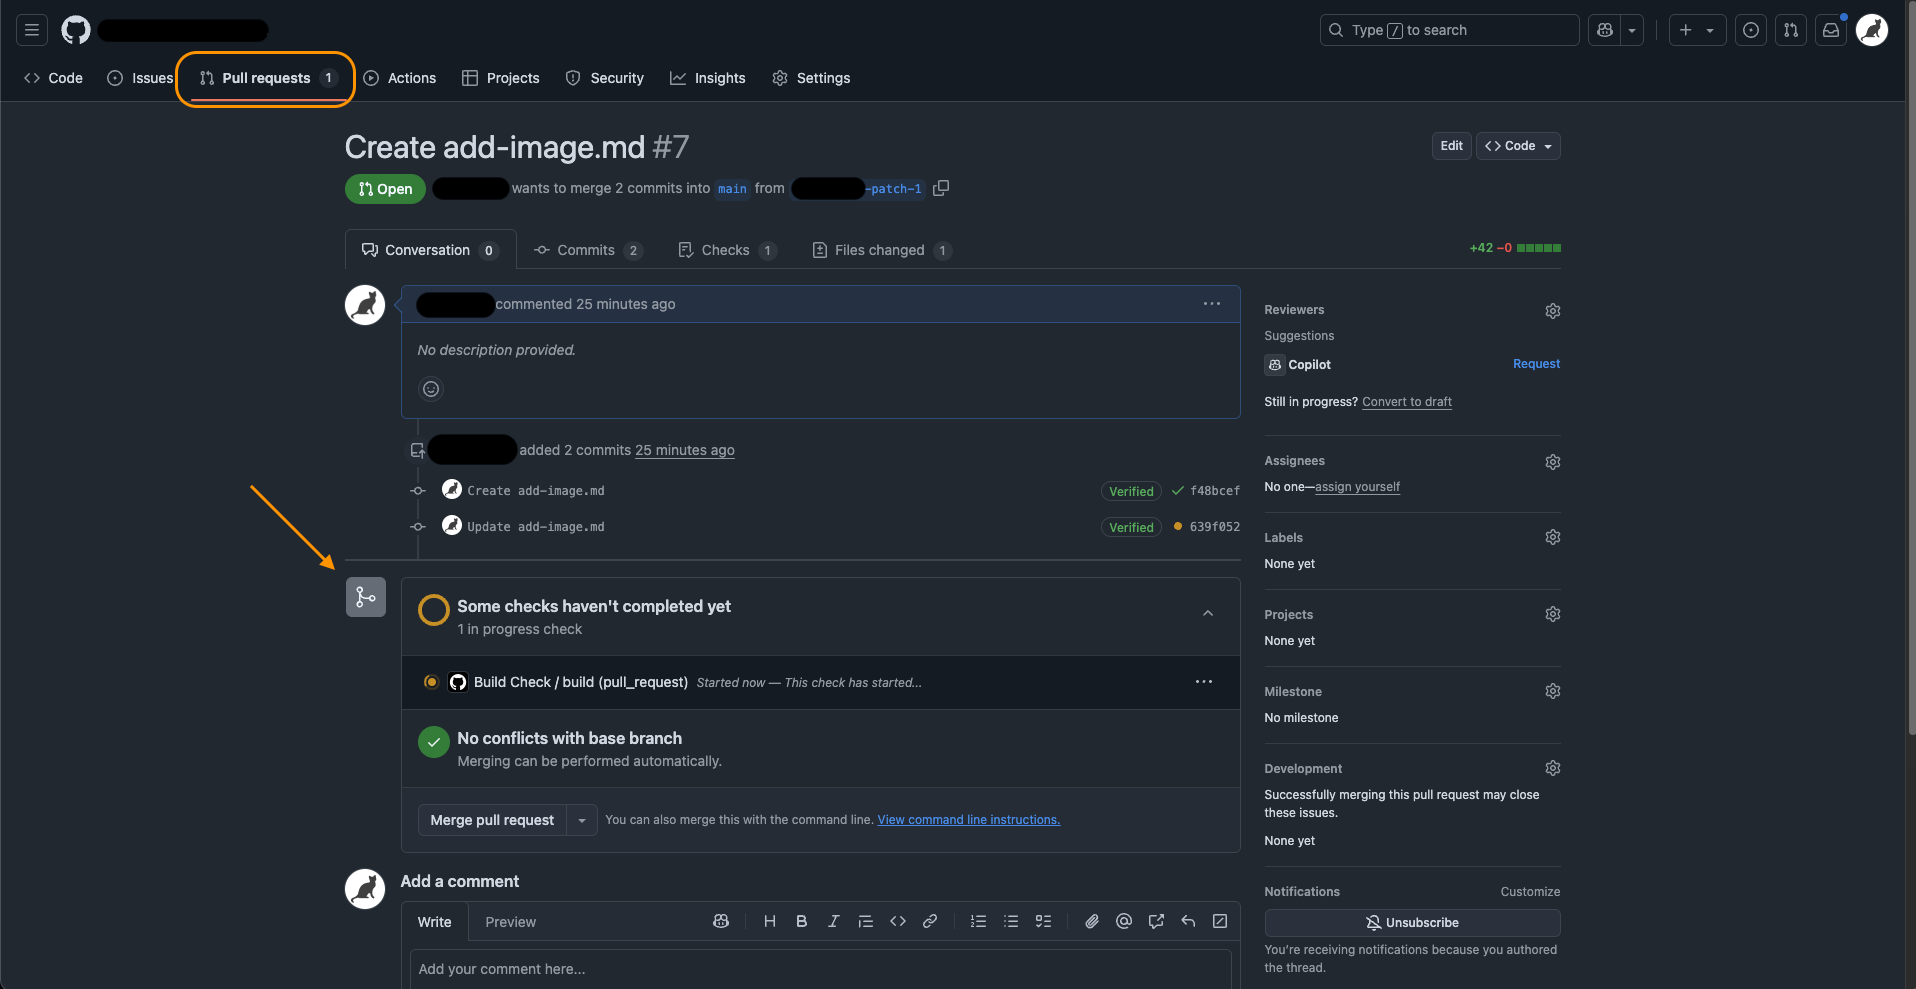The width and height of the screenshot is (1916, 989).
Task: Copy the head branch name icon
Action: 941,188
